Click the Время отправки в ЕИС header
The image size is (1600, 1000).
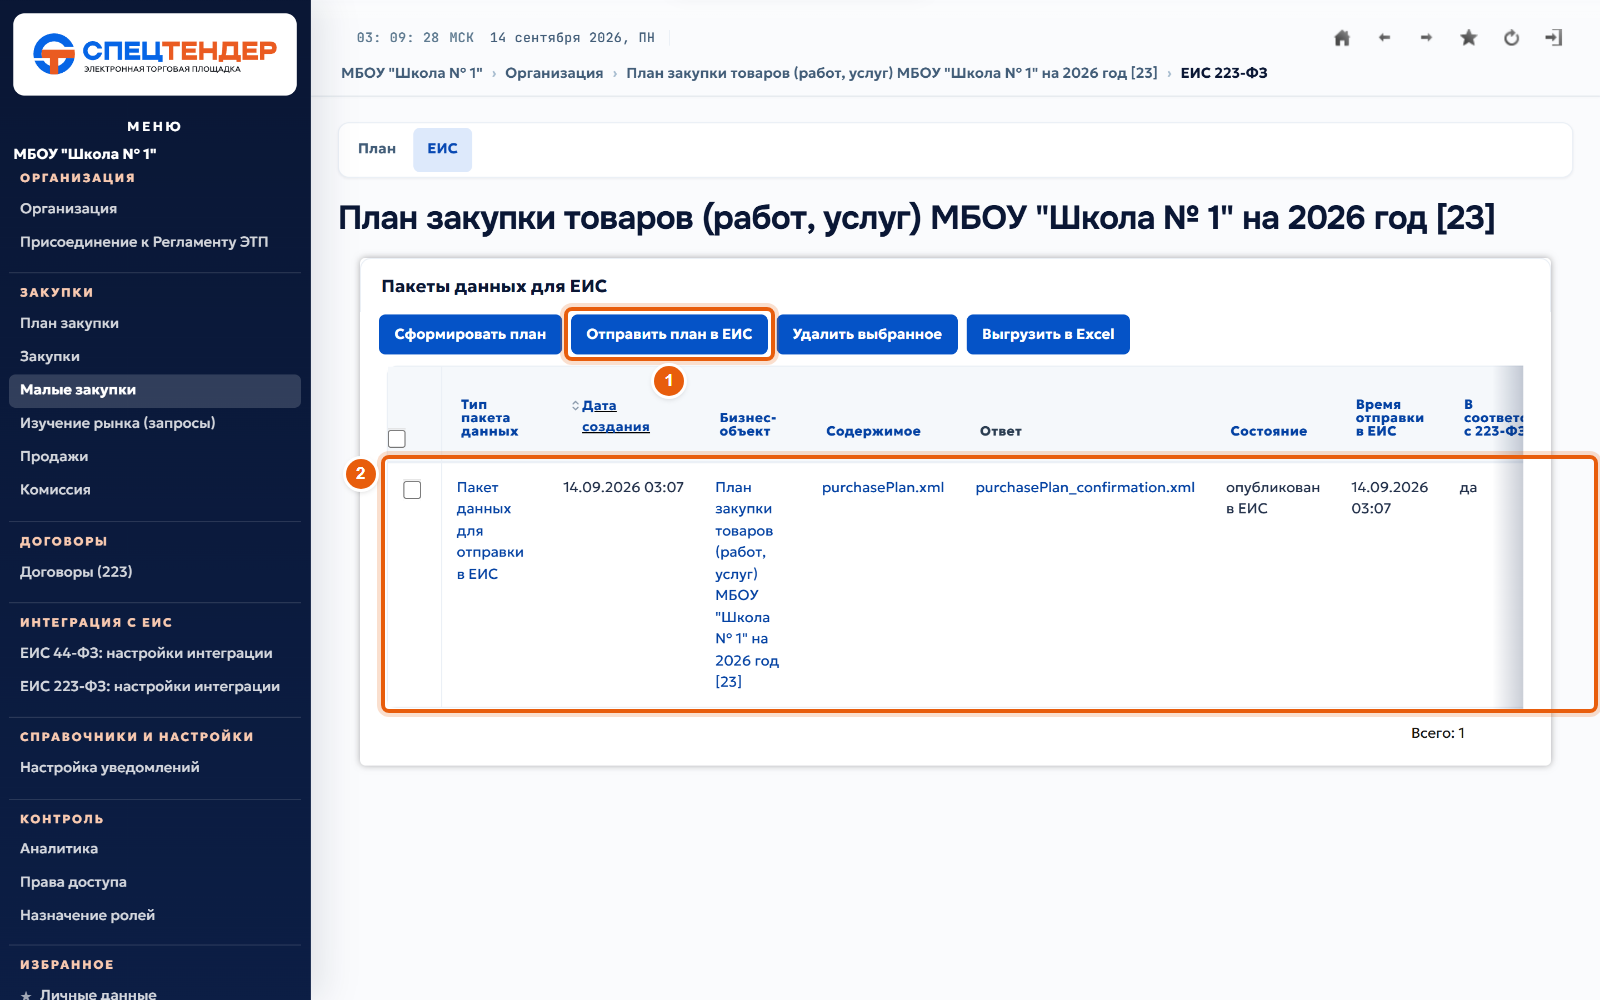1390,418
